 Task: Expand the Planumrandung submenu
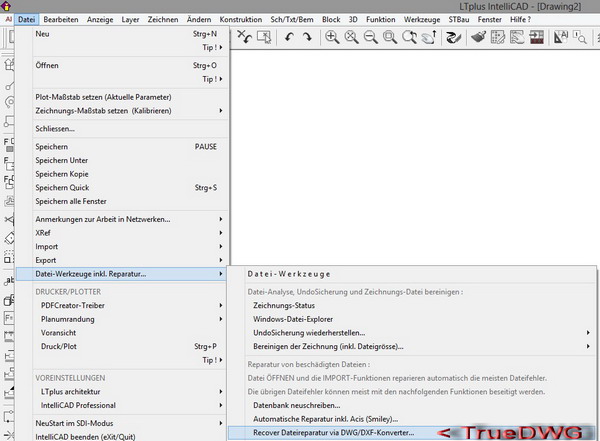(x=221, y=319)
